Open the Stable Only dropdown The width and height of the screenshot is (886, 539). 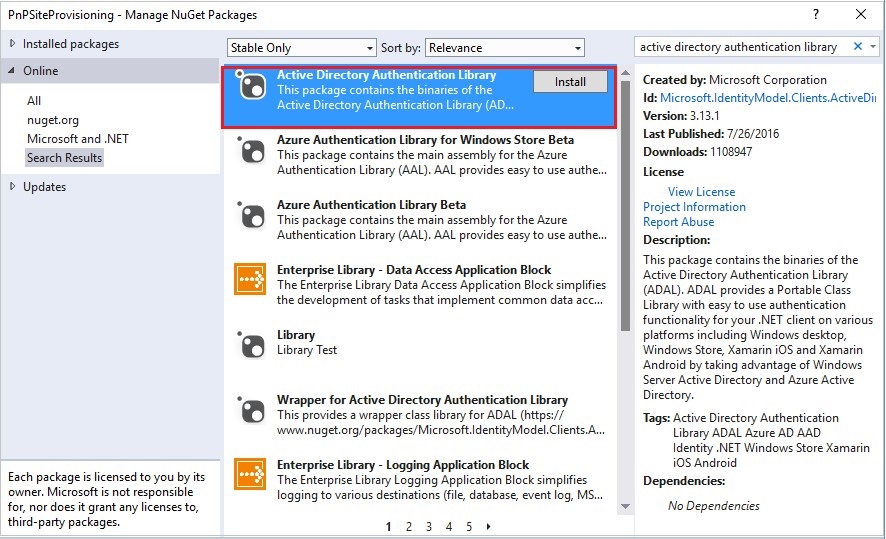pos(302,47)
